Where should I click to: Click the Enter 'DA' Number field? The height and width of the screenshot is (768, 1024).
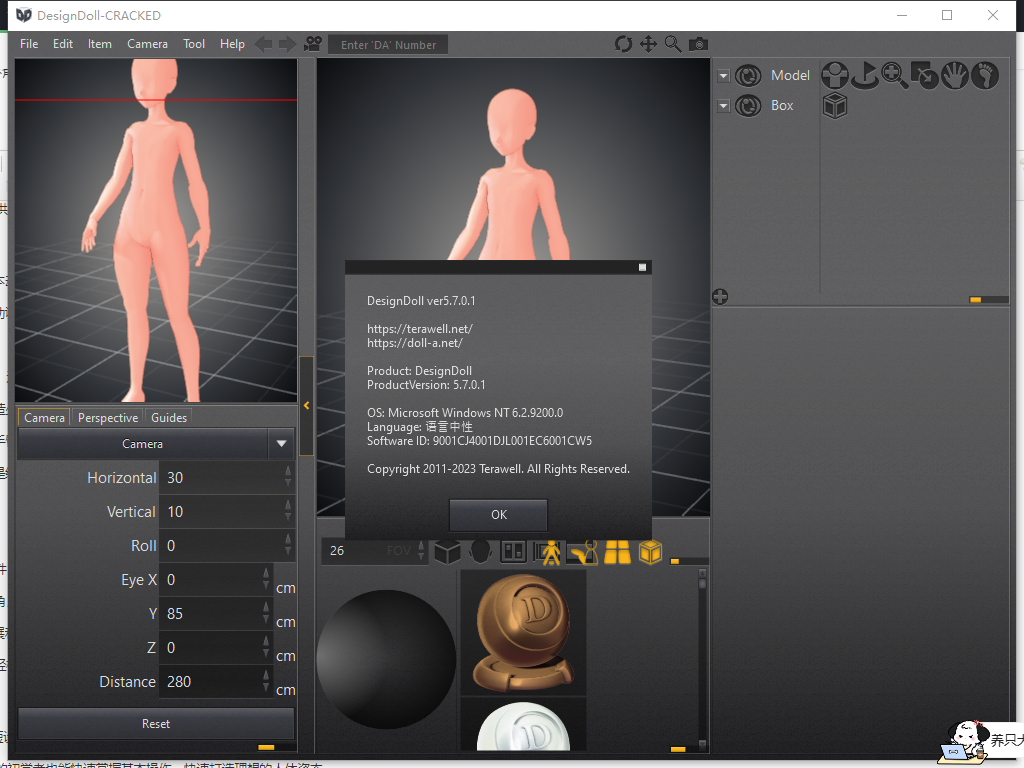[388, 45]
